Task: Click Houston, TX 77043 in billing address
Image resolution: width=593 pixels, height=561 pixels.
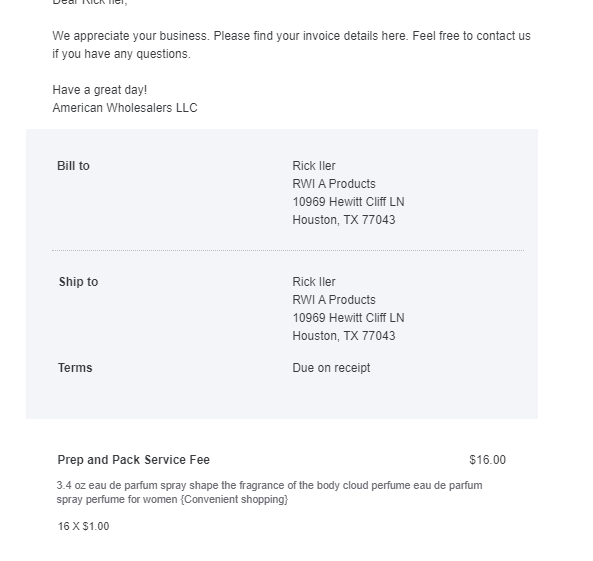Action: 344,220
